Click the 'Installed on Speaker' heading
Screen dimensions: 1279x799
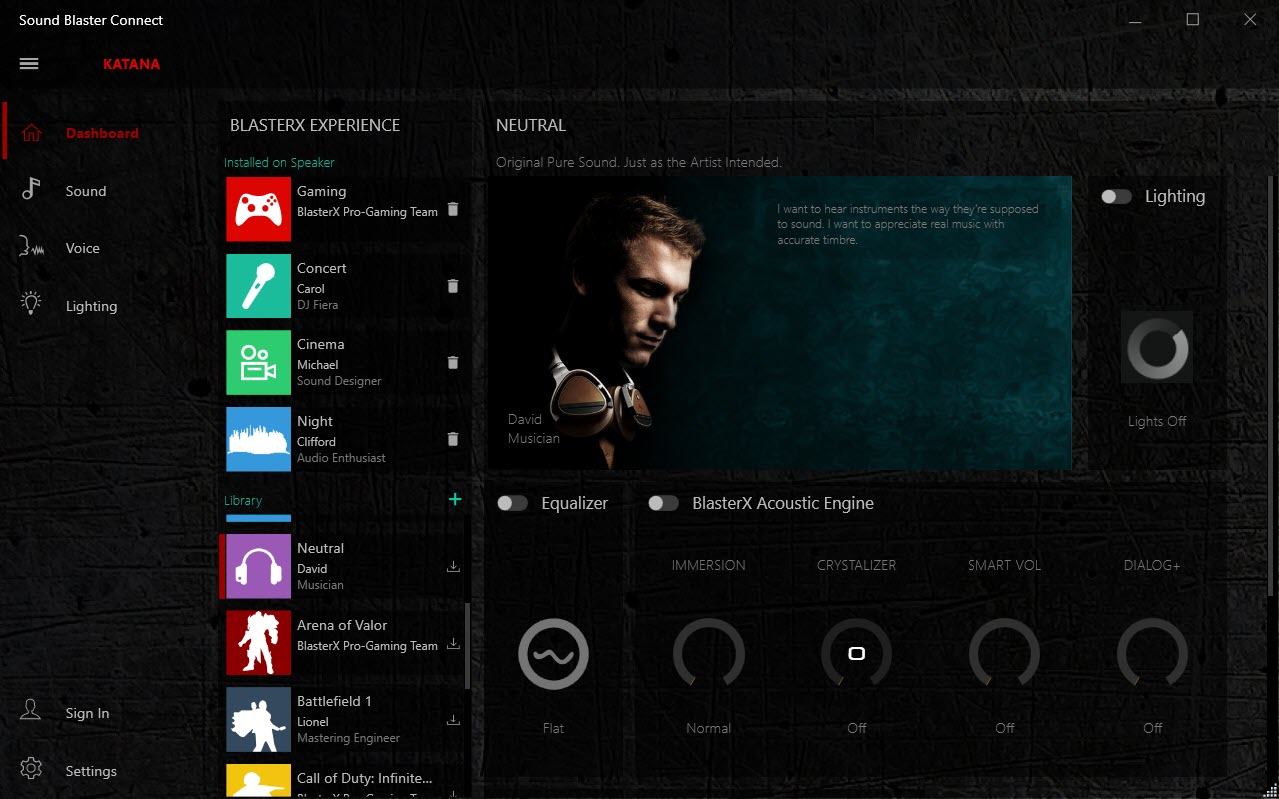coord(279,162)
